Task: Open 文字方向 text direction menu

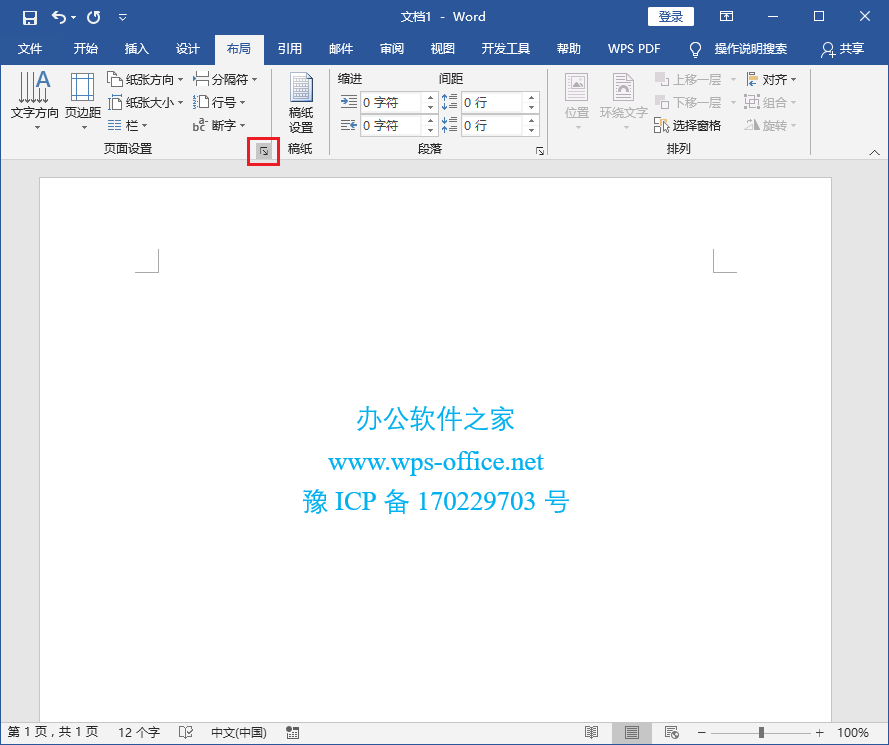Action: (35, 101)
